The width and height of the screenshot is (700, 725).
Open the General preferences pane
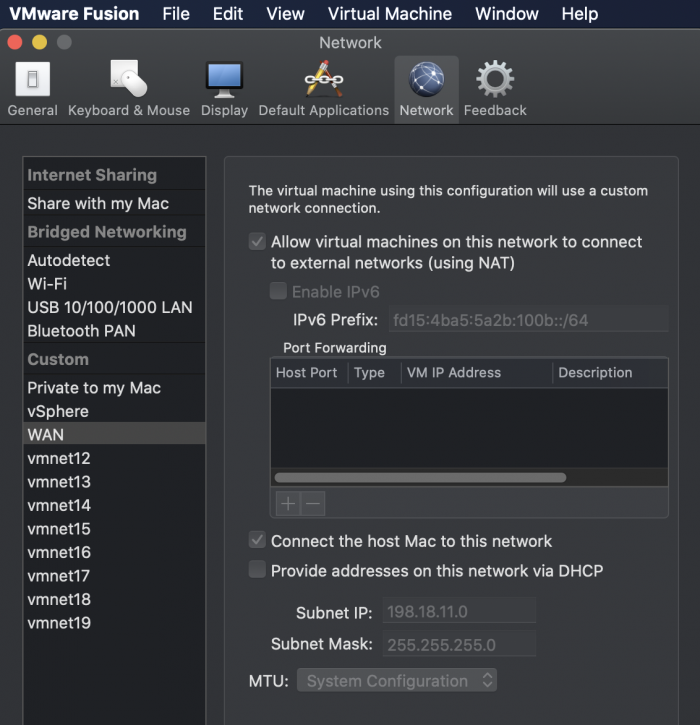32,89
